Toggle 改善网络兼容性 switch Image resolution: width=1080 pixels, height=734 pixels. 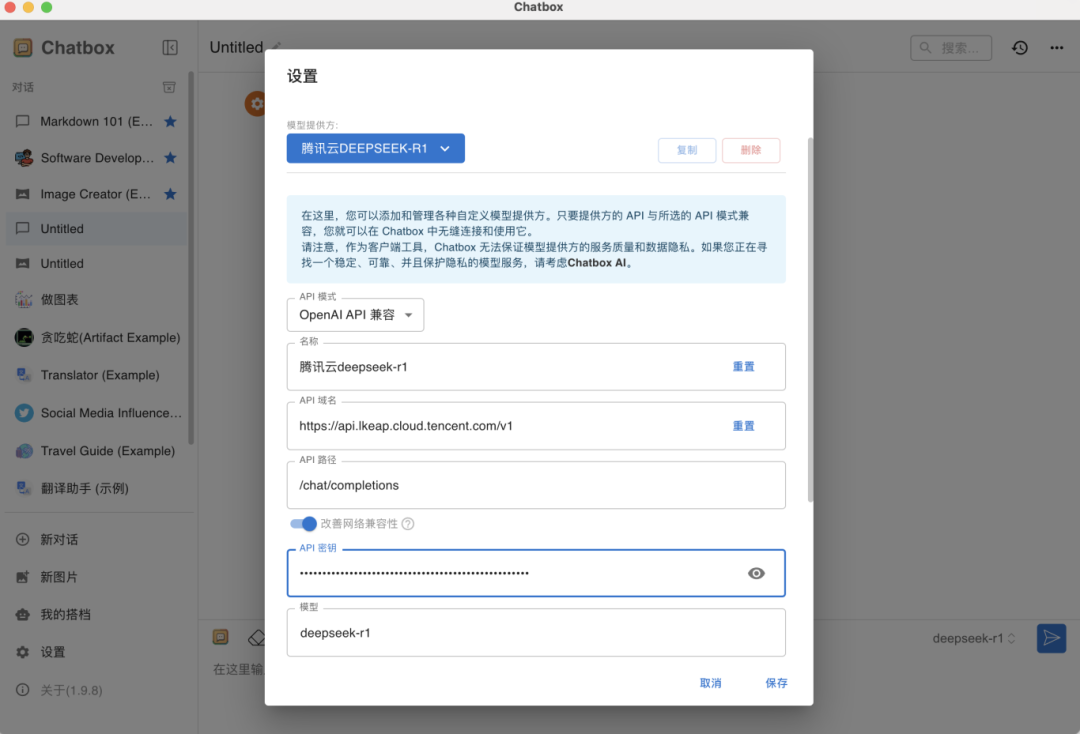point(303,524)
